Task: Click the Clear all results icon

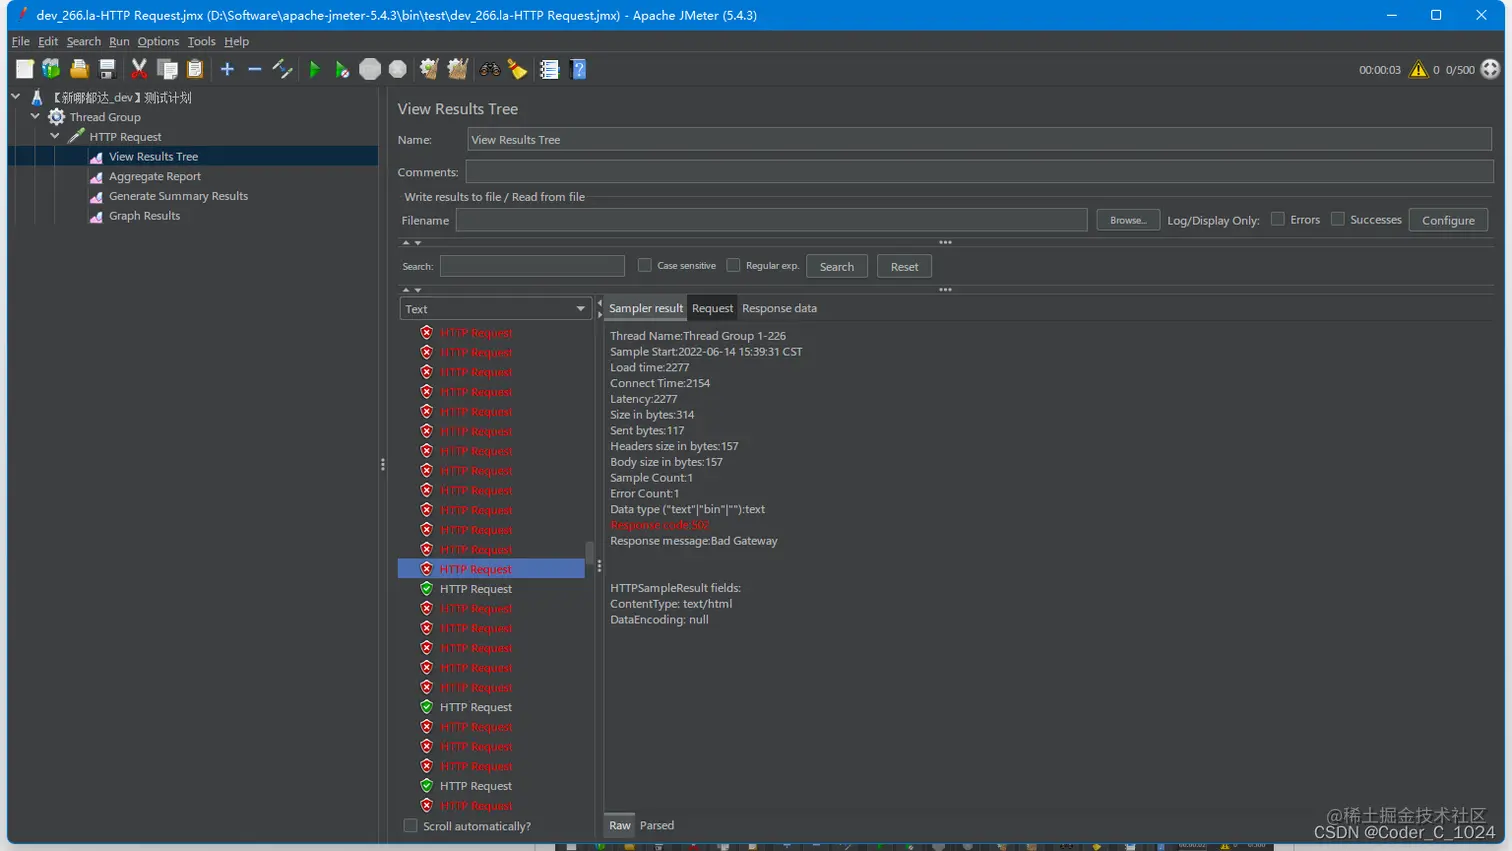Action: tap(457, 69)
